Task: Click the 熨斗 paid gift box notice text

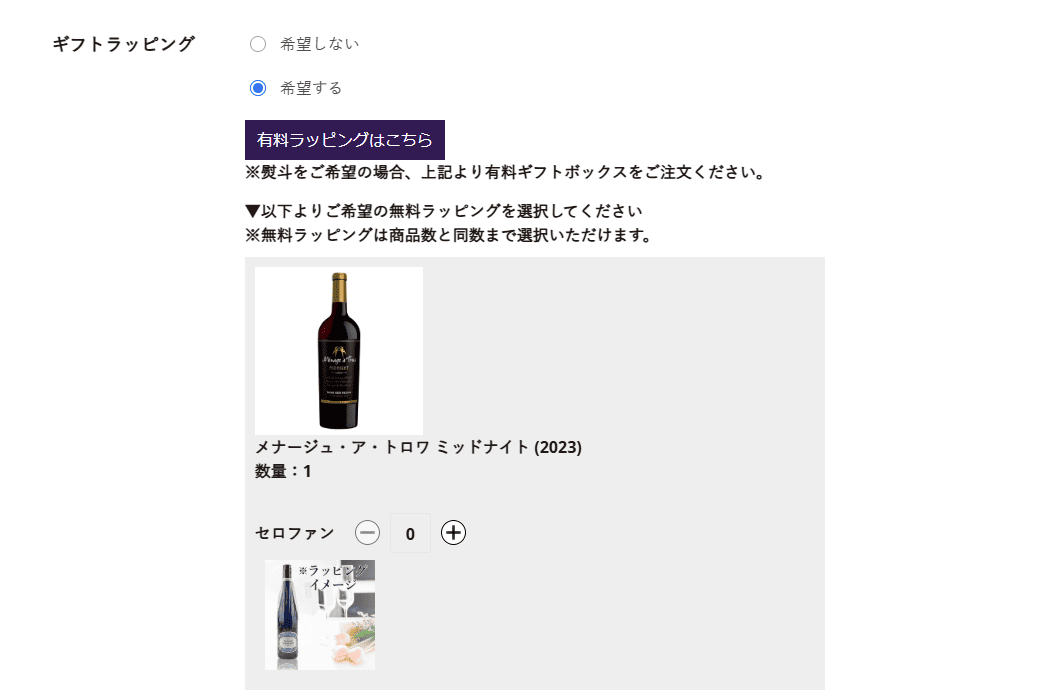Action: [x=505, y=172]
